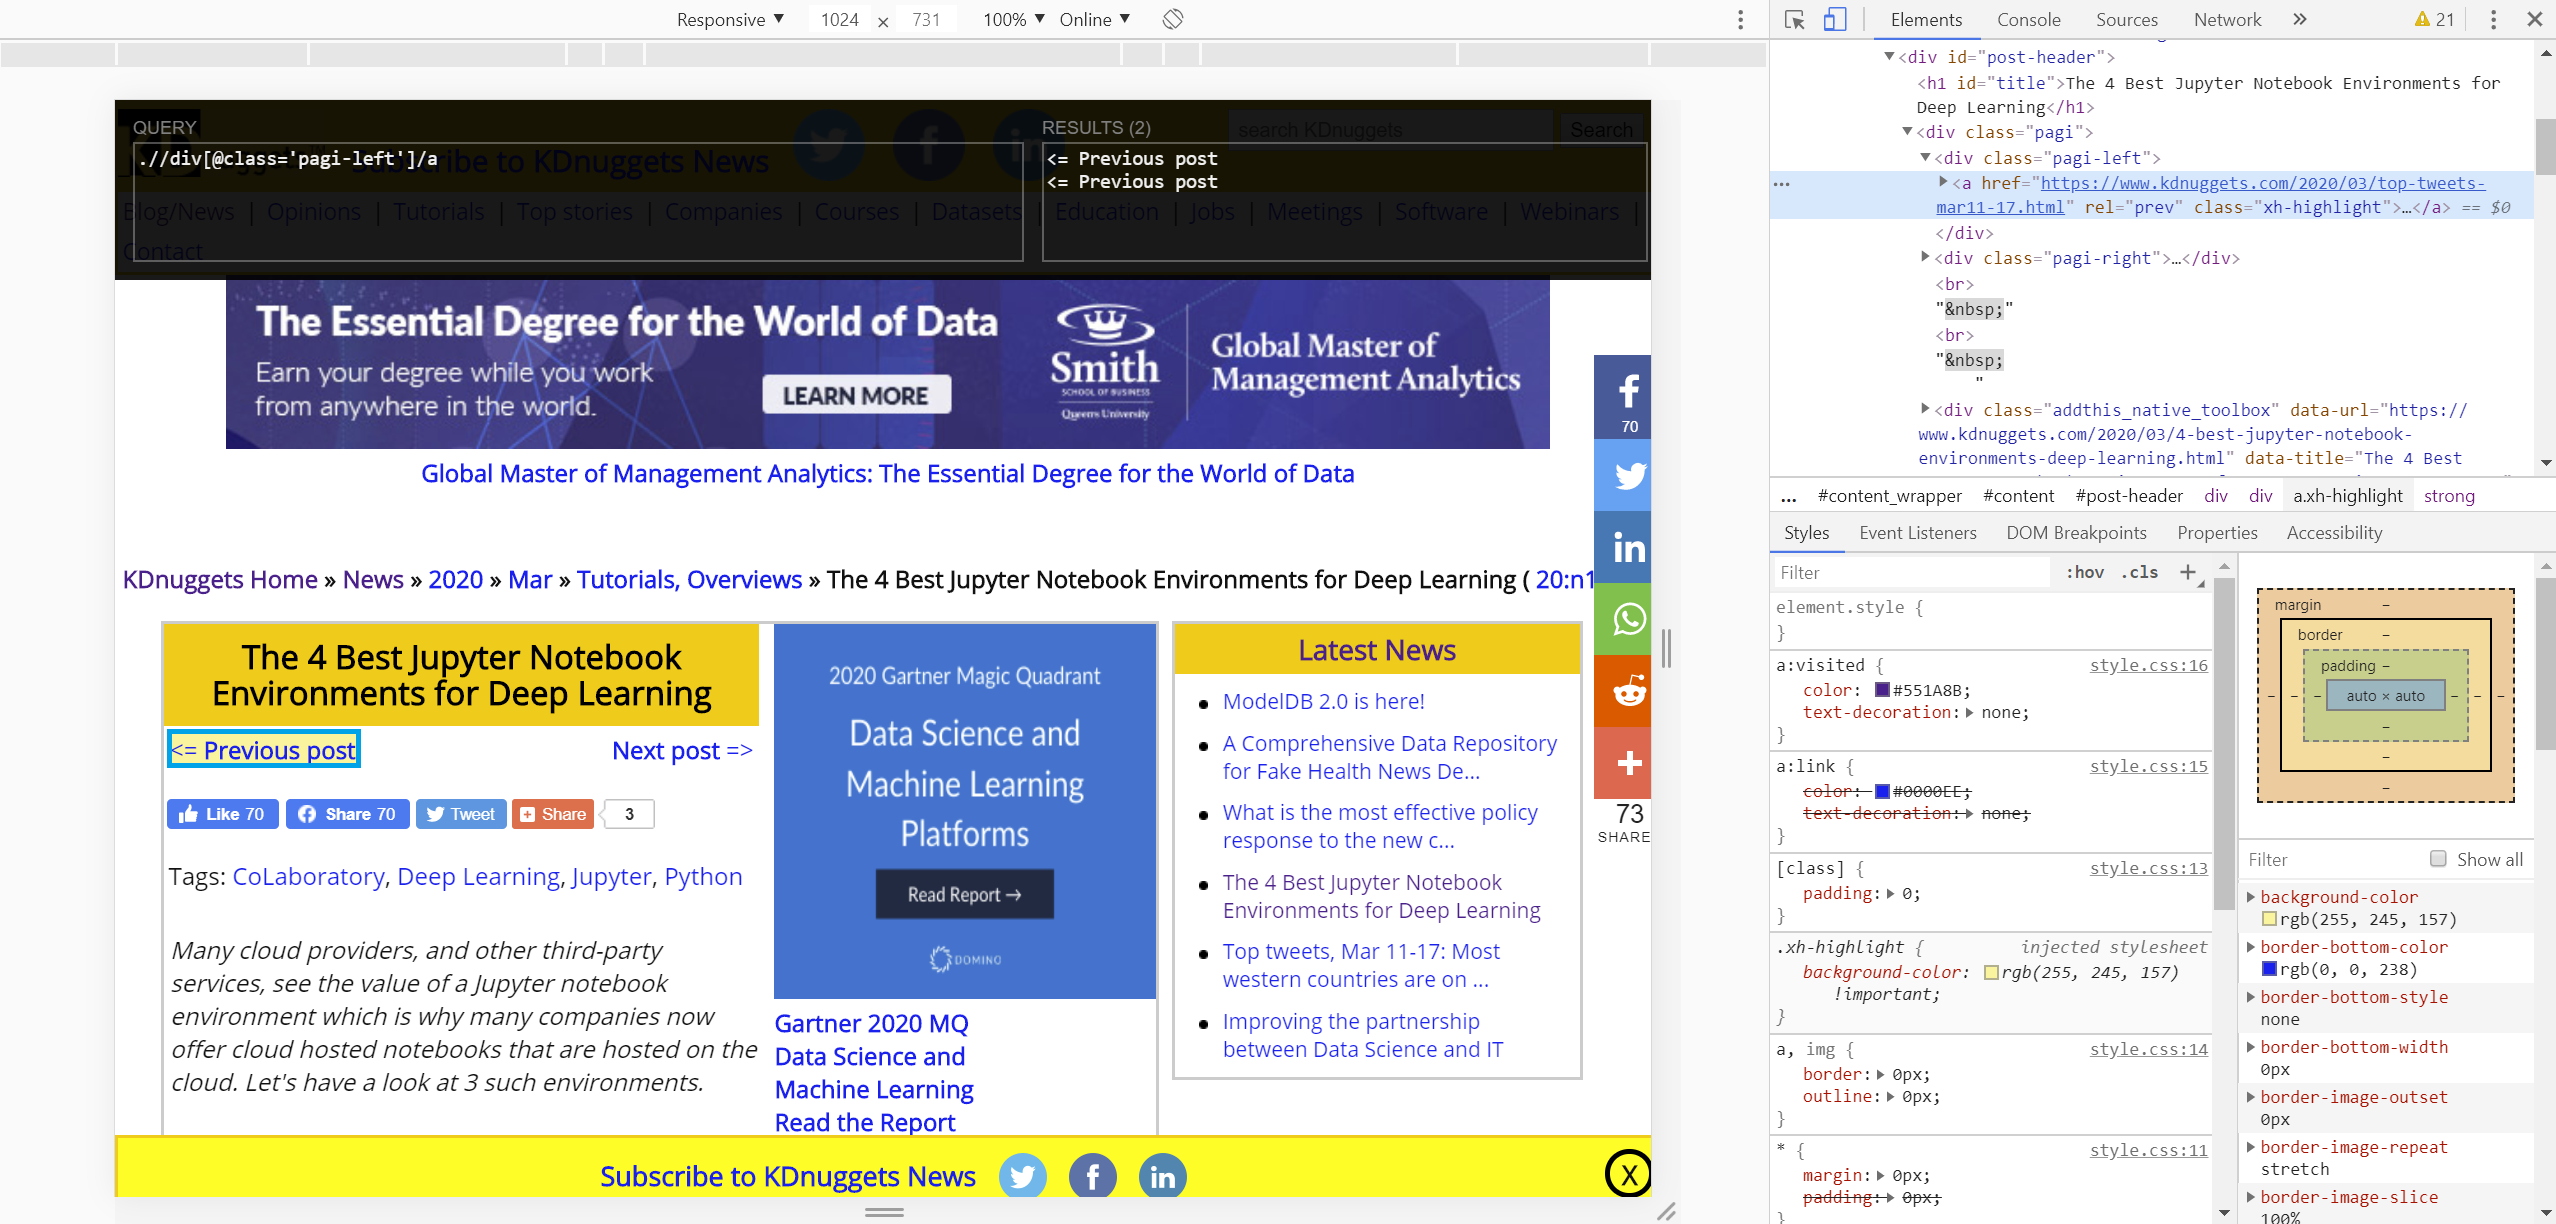This screenshot has height=1224, width=2556.
Task: Open the DOM Breakpoints tab
Action: 2076,533
